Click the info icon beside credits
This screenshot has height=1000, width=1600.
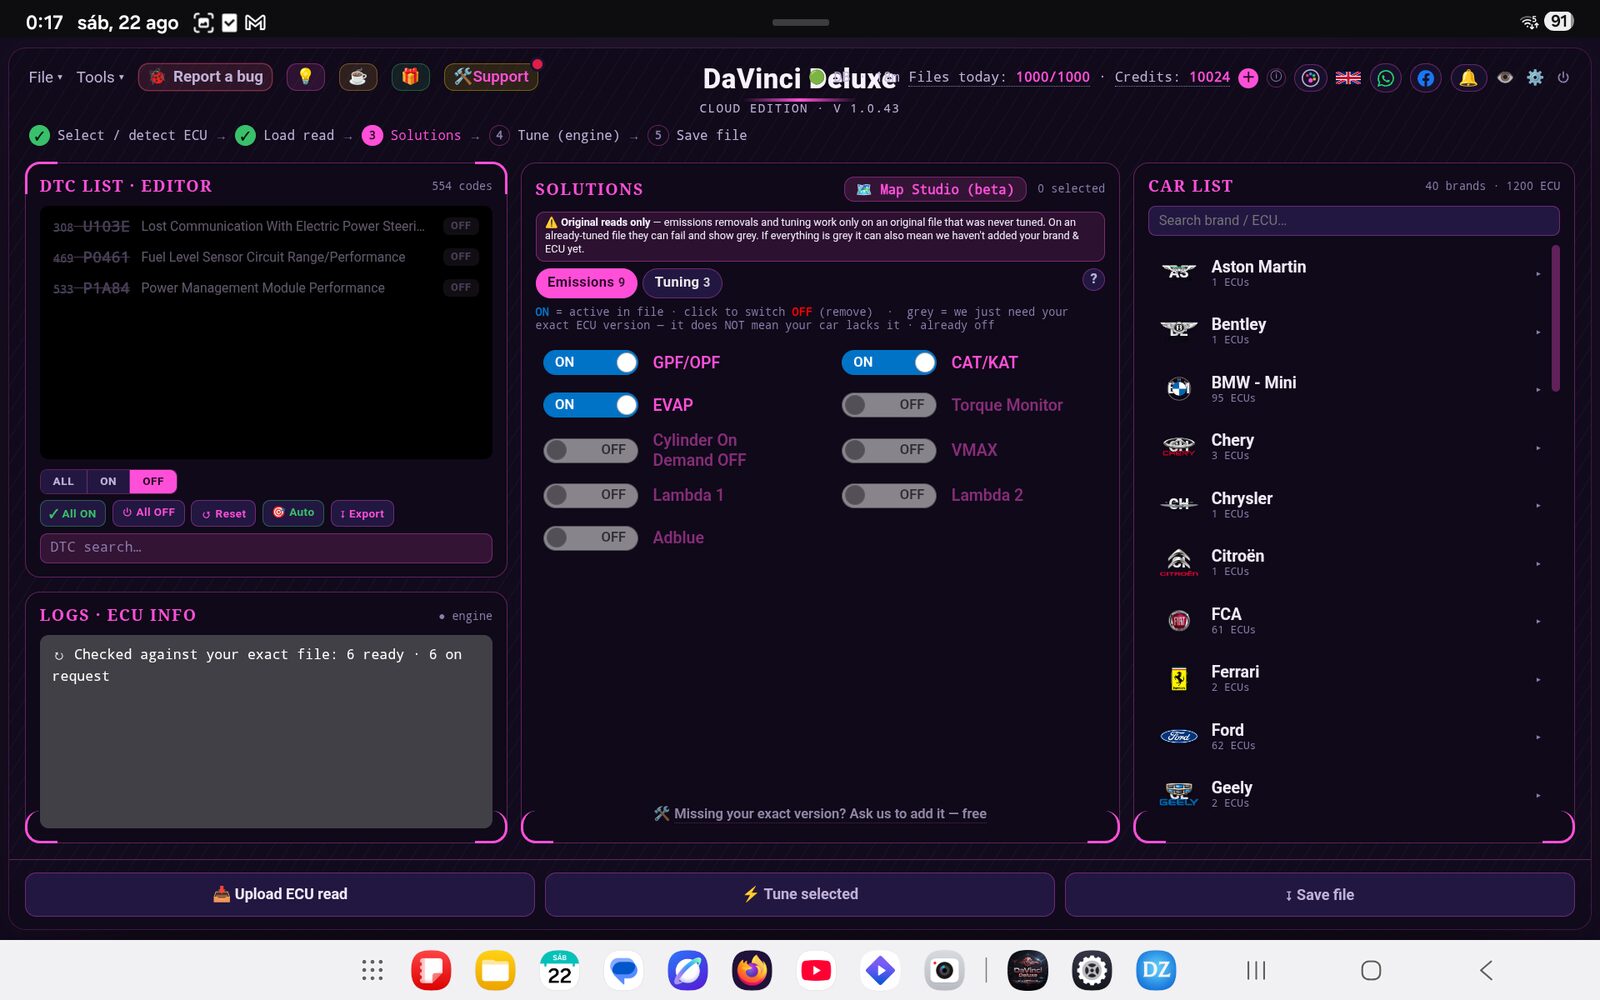pyautogui.click(x=1276, y=77)
